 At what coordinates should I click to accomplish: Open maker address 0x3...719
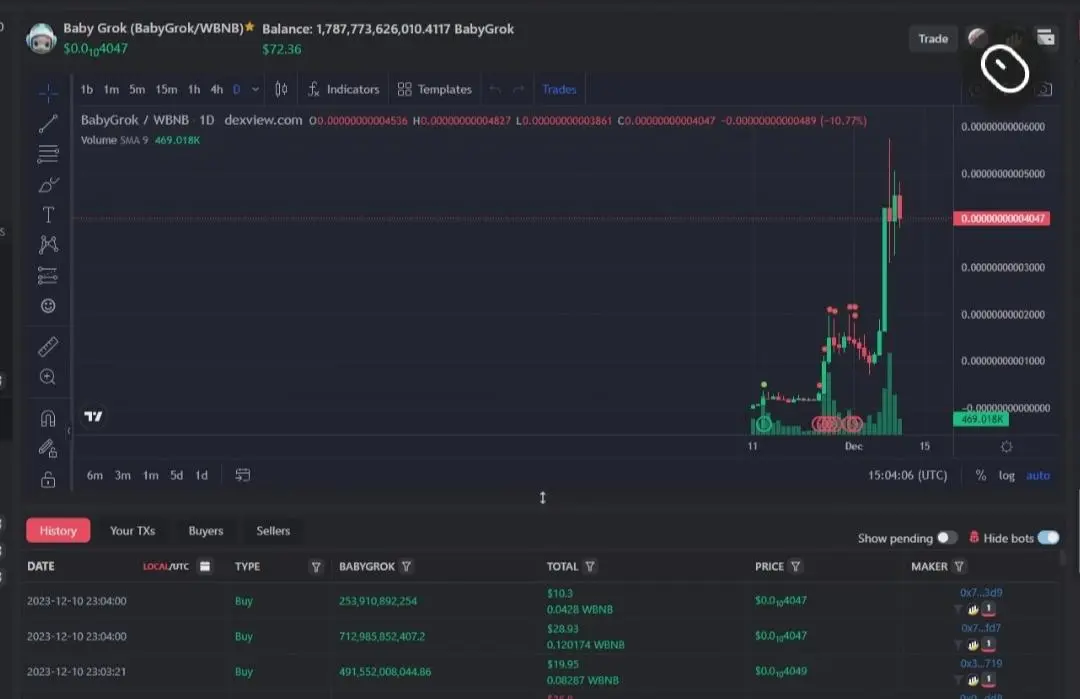coord(981,663)
